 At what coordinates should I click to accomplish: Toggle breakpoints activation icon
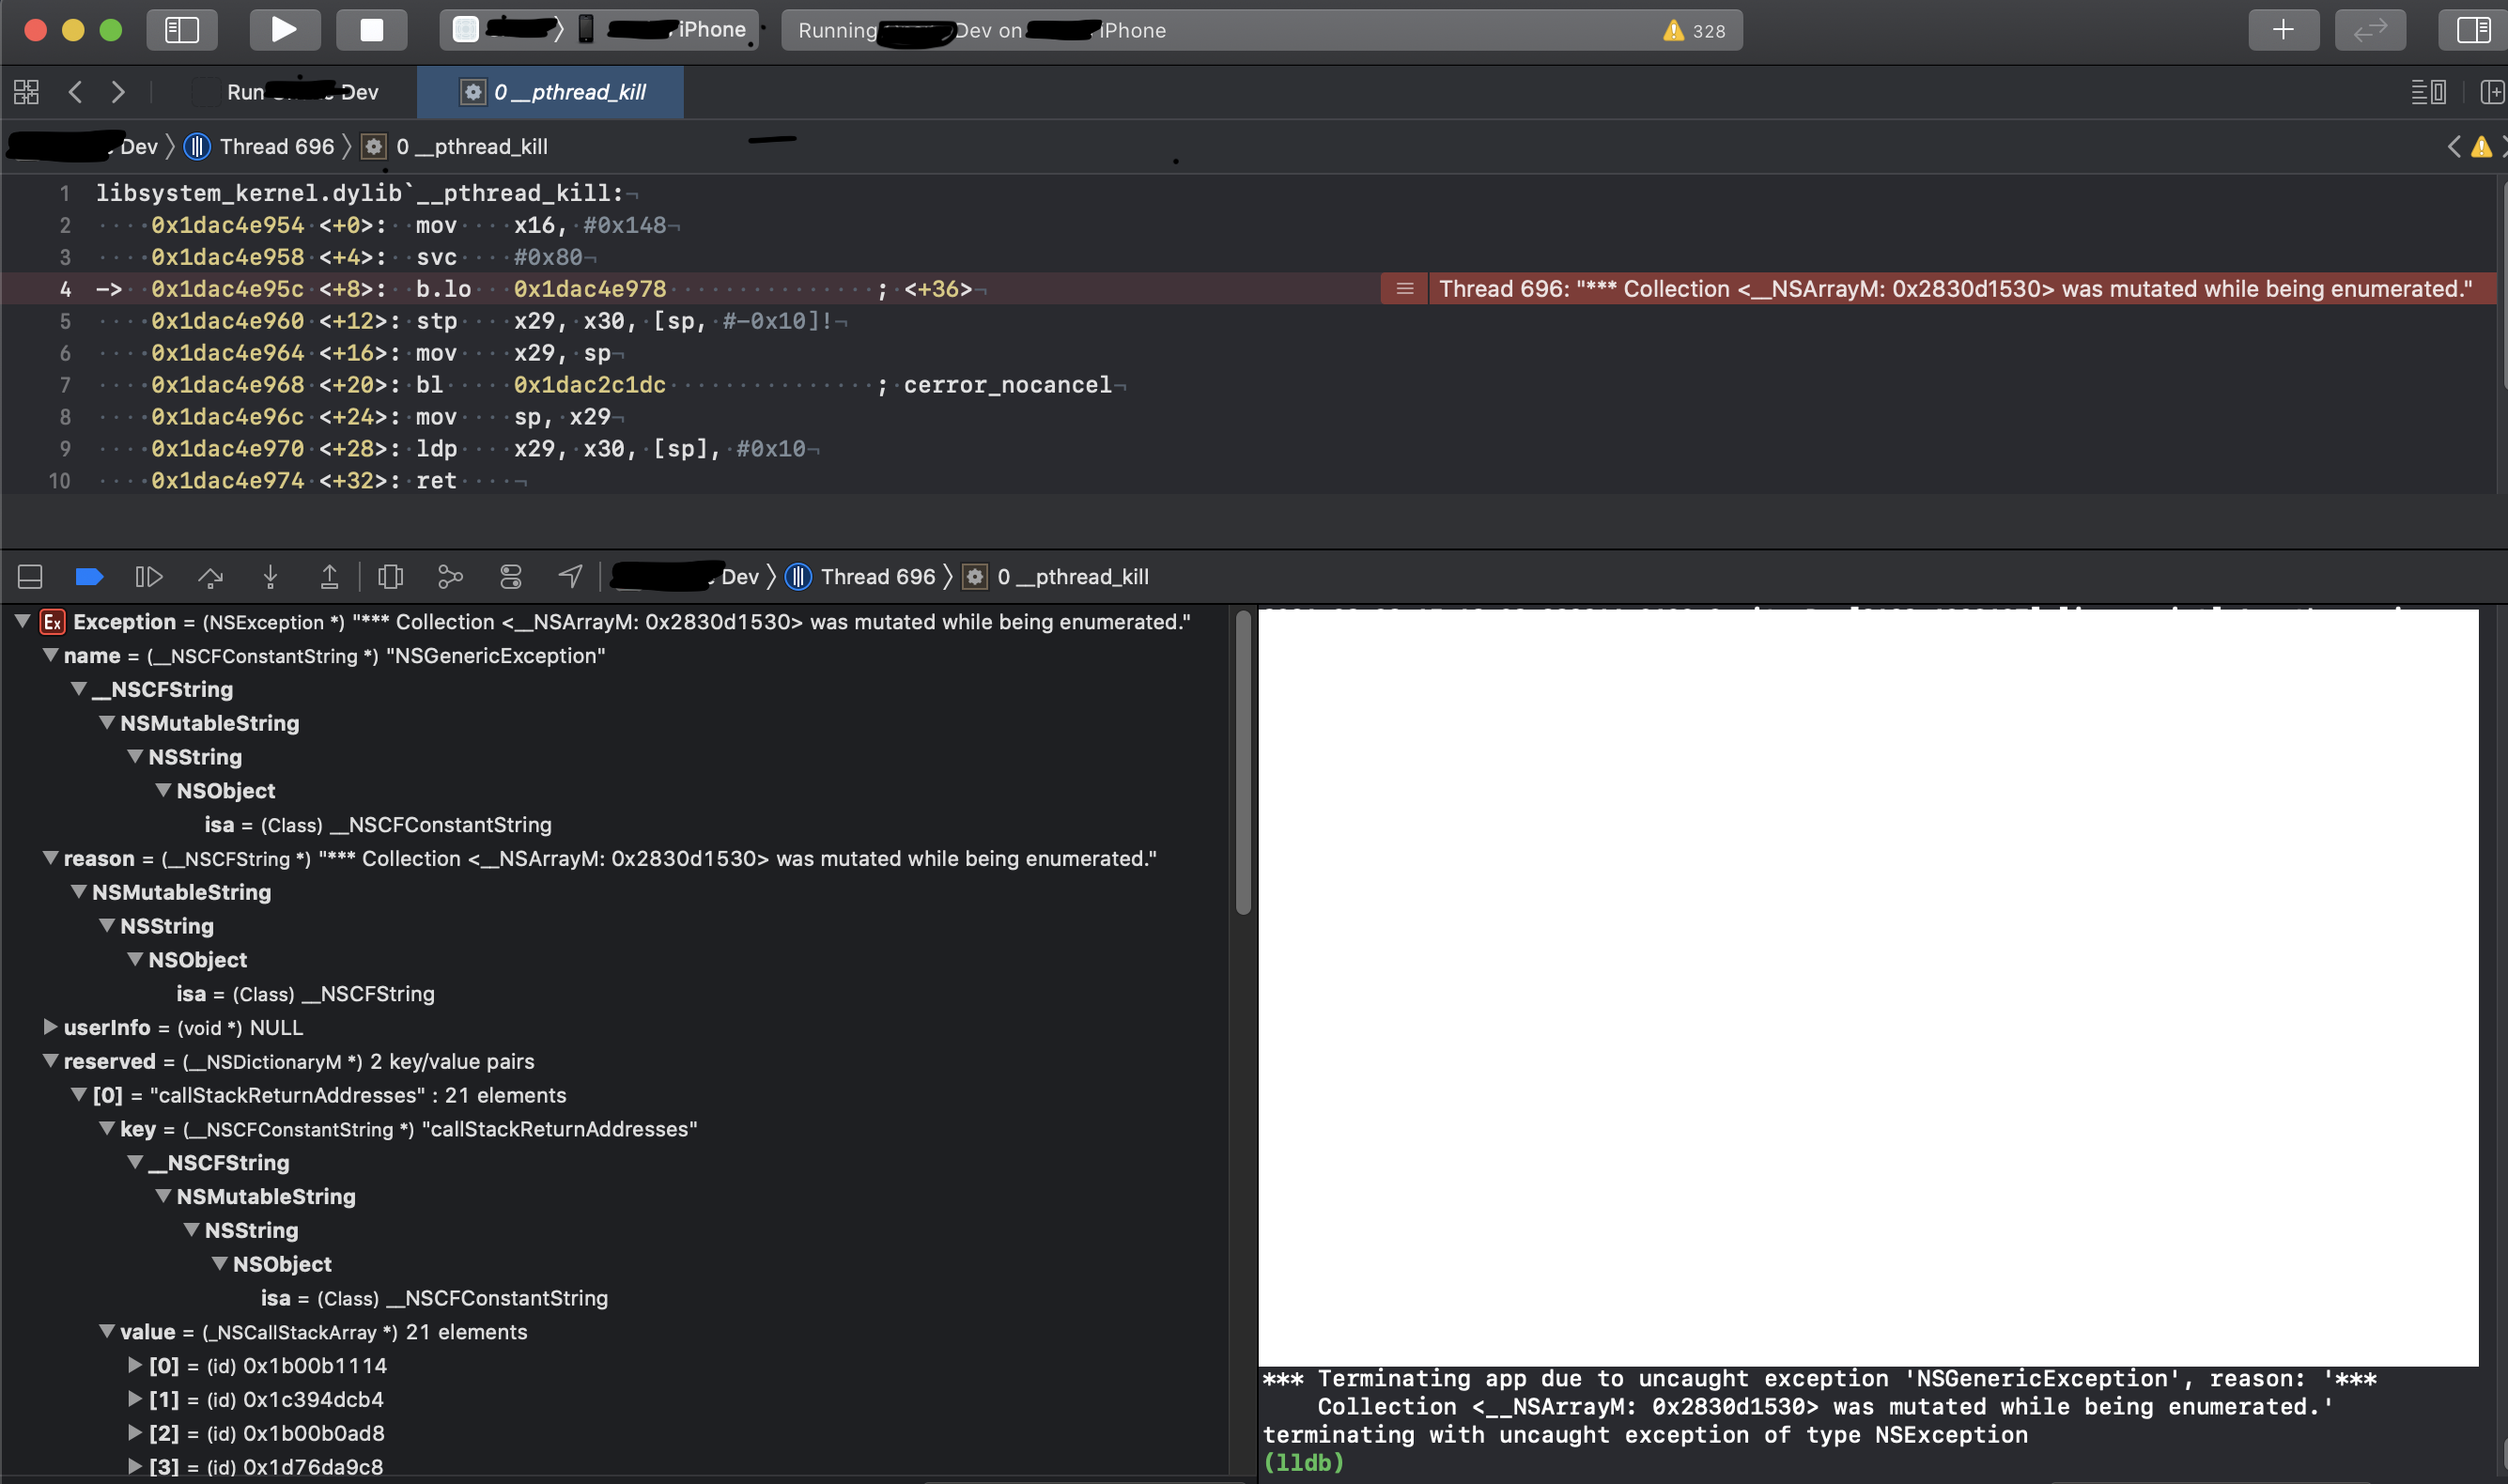(x=89, y=577)
